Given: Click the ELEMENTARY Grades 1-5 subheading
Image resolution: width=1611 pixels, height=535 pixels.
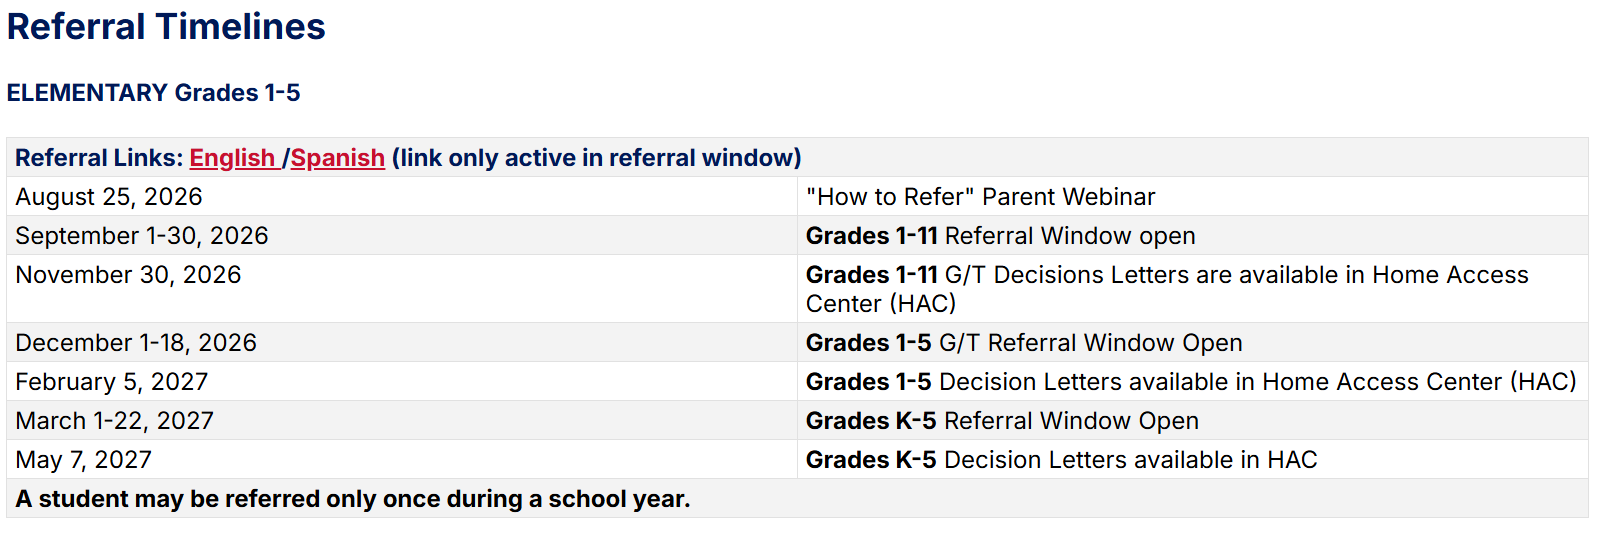Looking at the screenshot, I should (153, 93).
